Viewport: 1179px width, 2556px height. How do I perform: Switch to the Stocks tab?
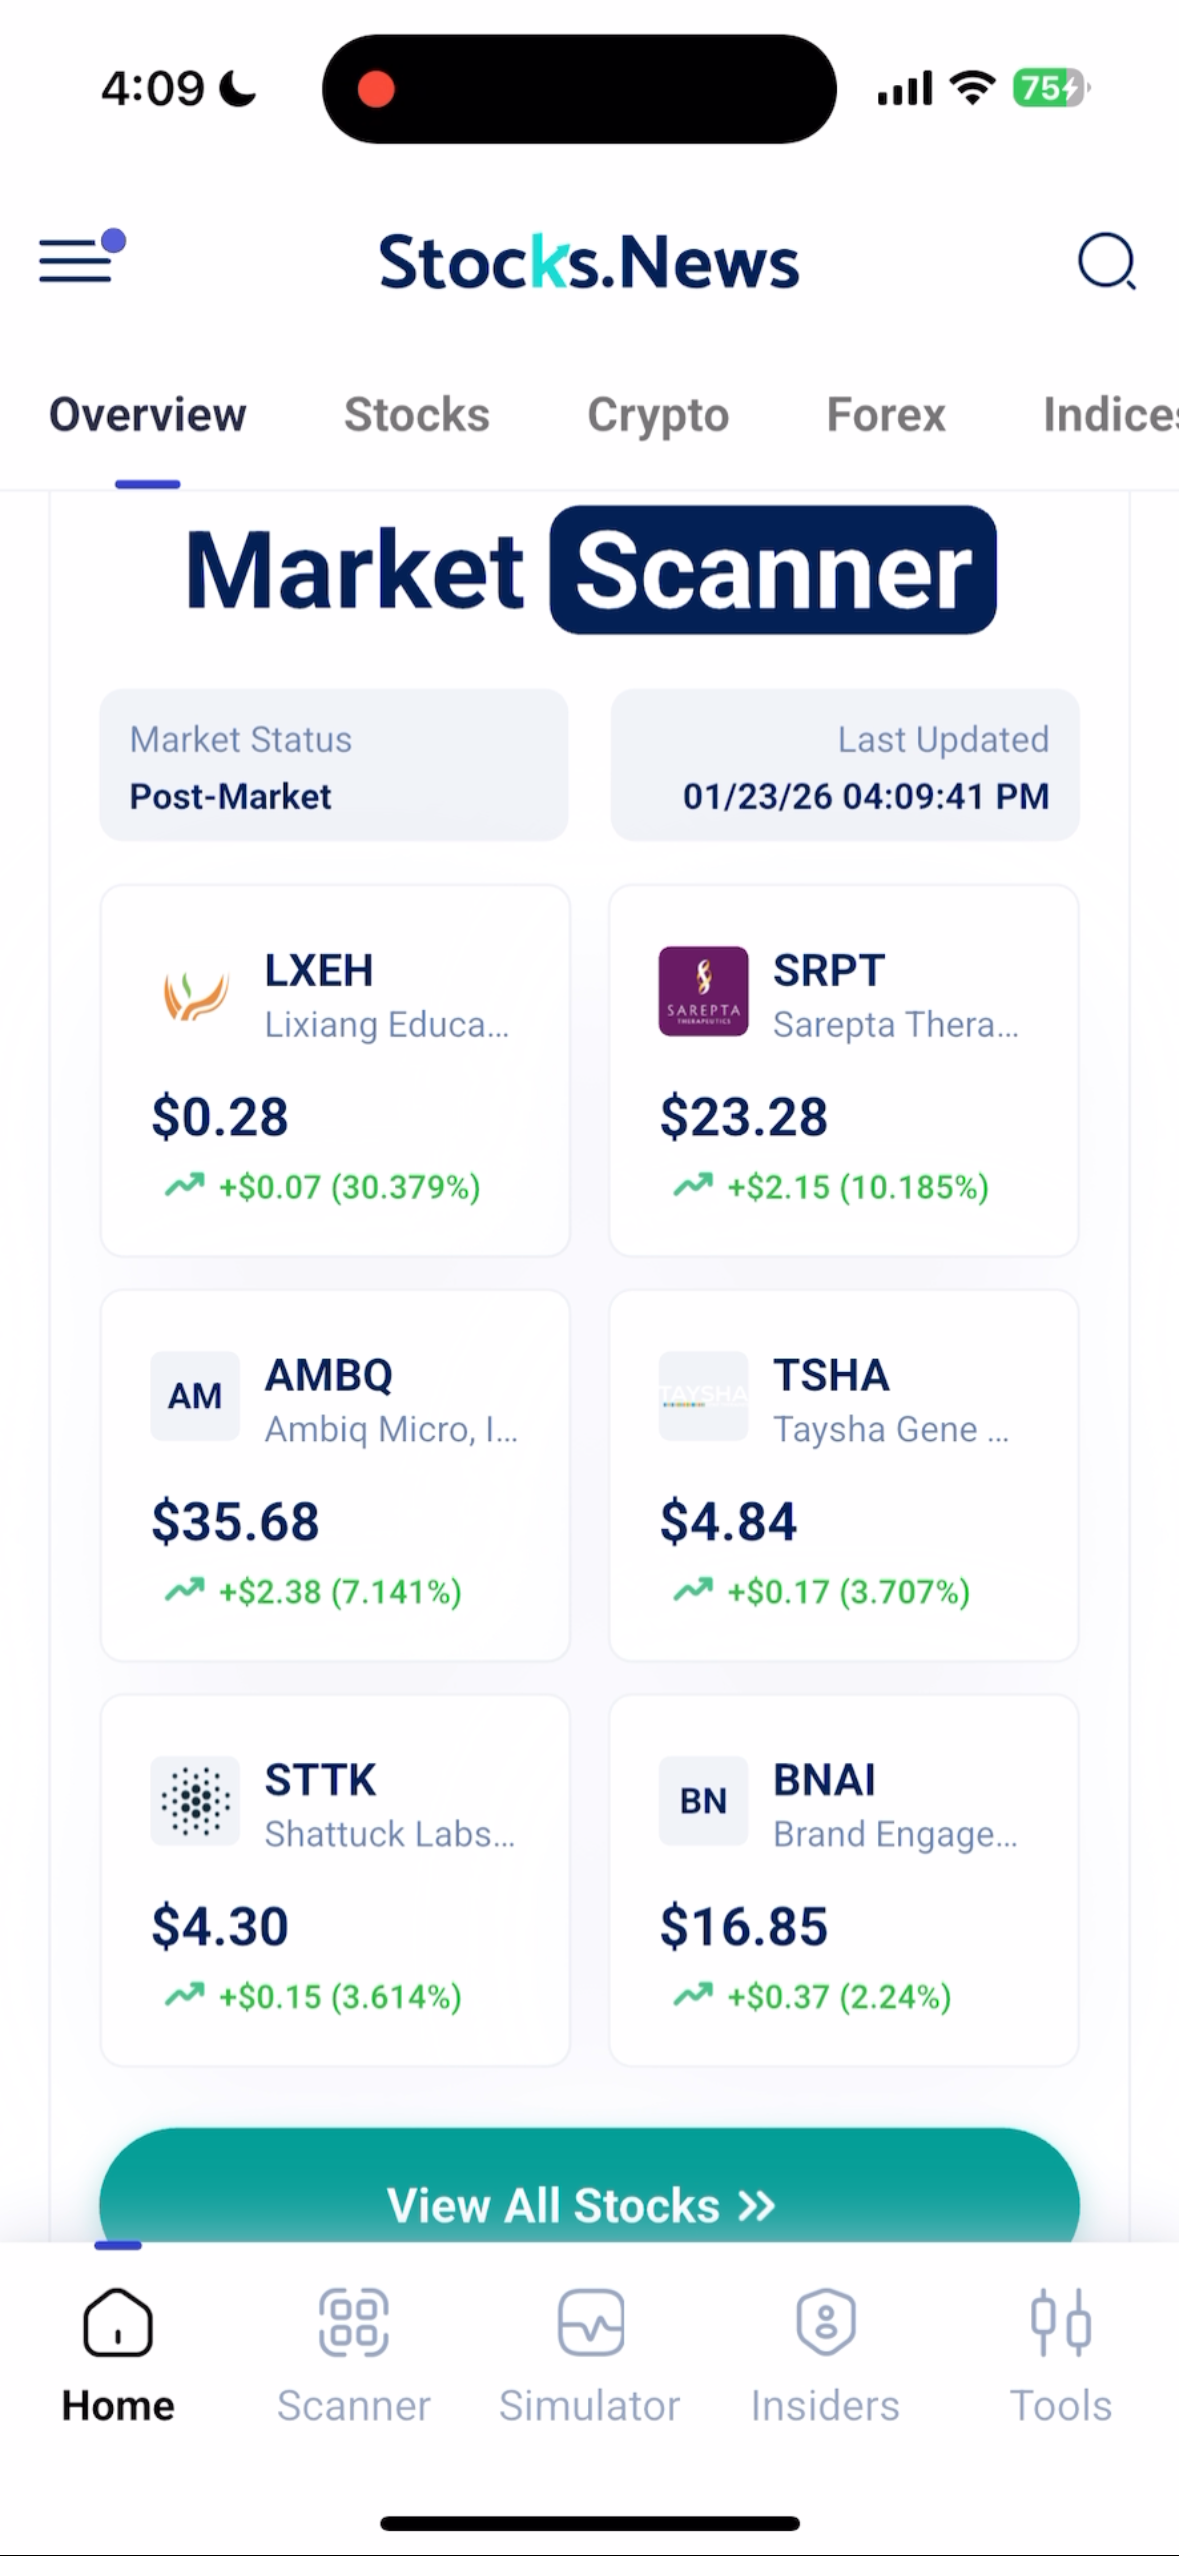coord(416,415)
